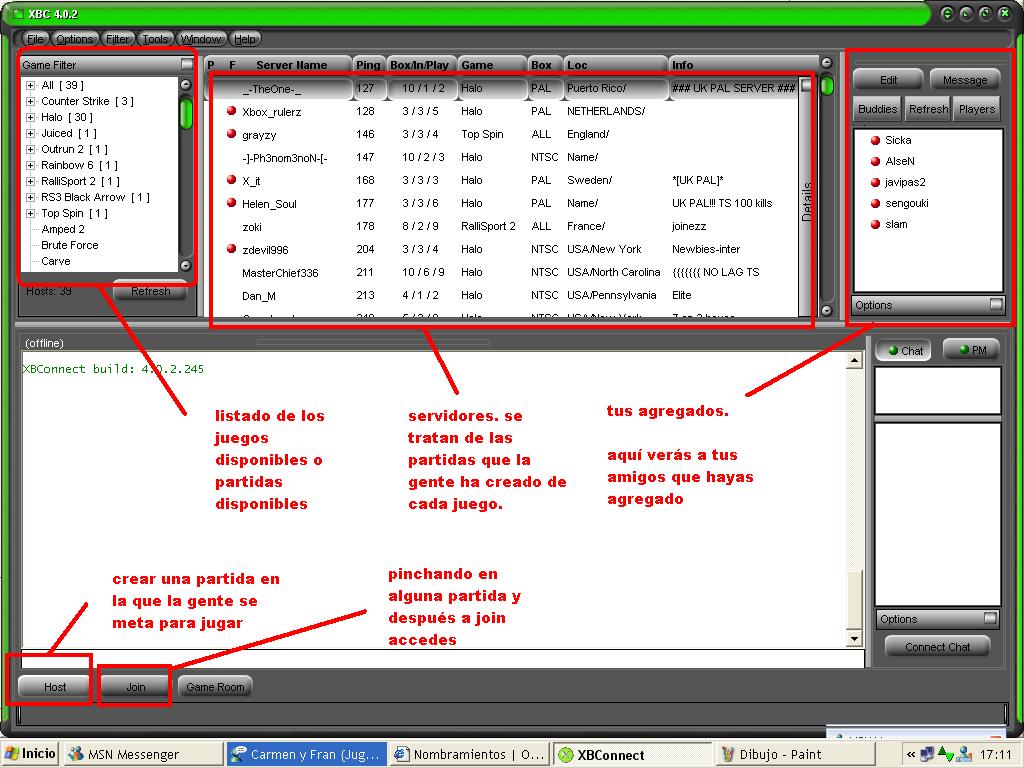
Task: Expand the RalliSport 2 [1] node
Action: point(30,182)
